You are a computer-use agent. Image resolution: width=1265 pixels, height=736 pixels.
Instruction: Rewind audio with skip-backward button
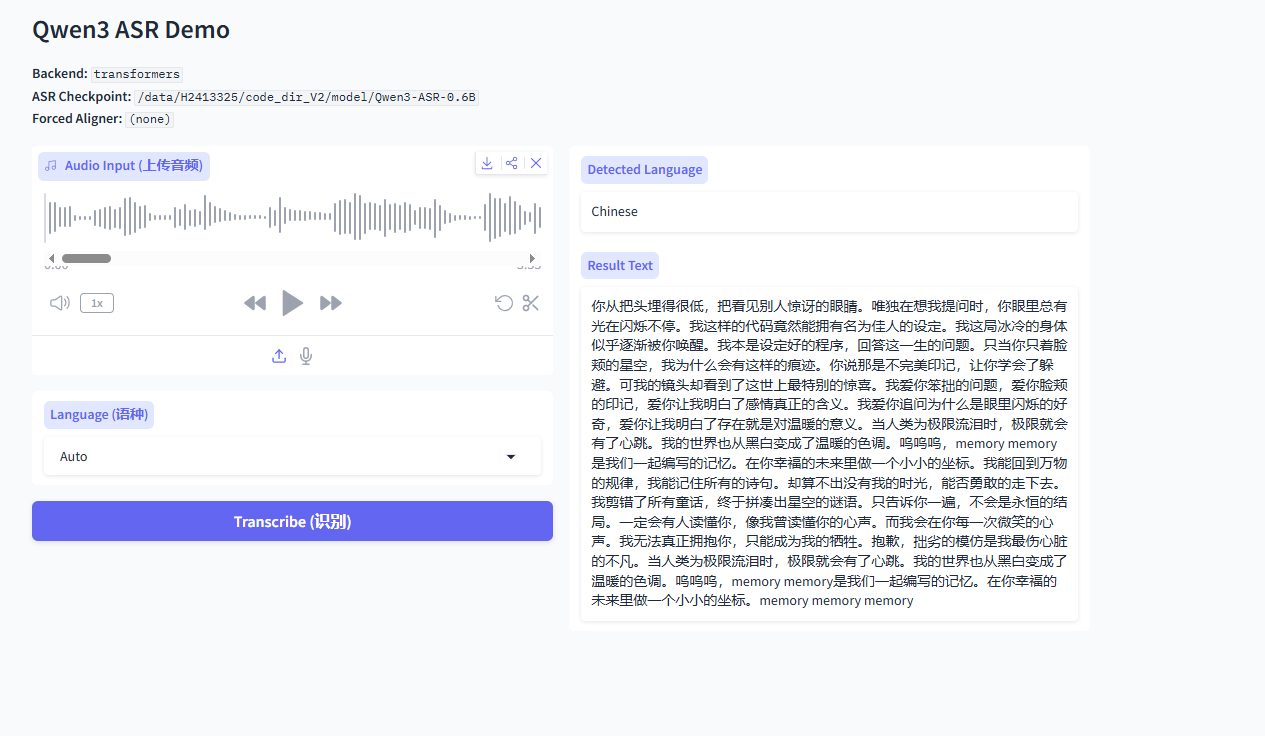(x=255, y=303)
